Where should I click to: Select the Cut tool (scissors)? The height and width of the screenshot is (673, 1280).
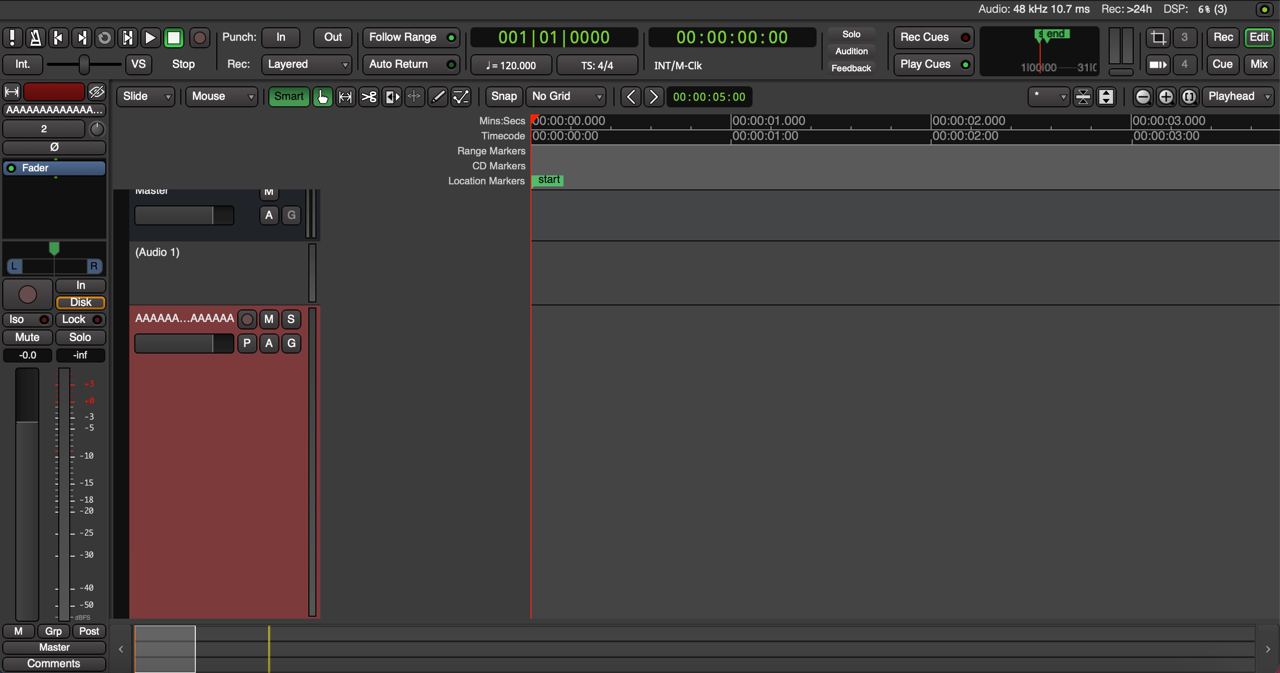(369, 97)
